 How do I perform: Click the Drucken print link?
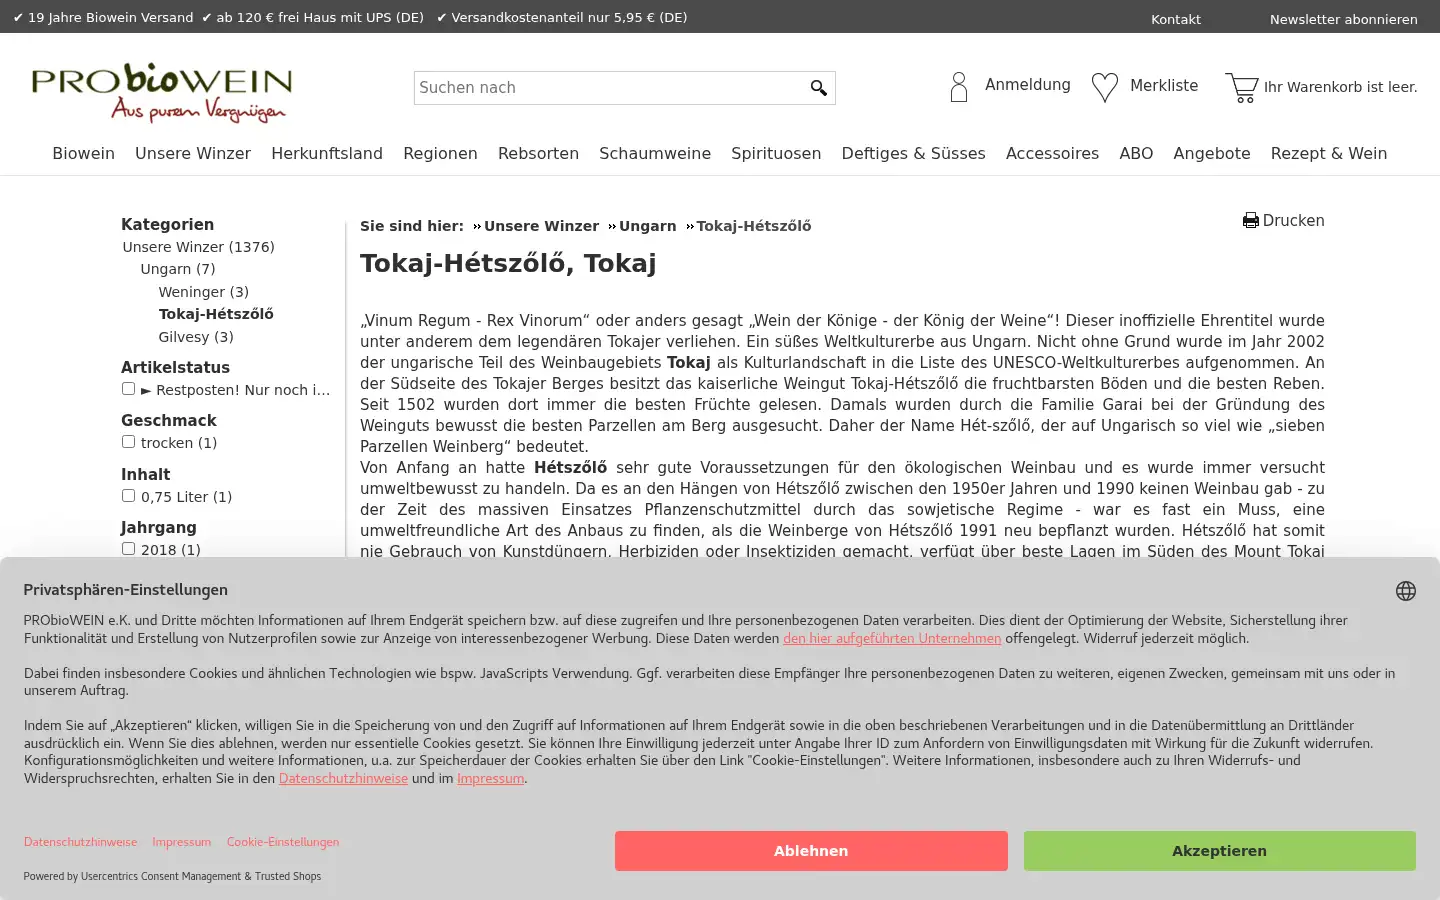[1293, 221]
